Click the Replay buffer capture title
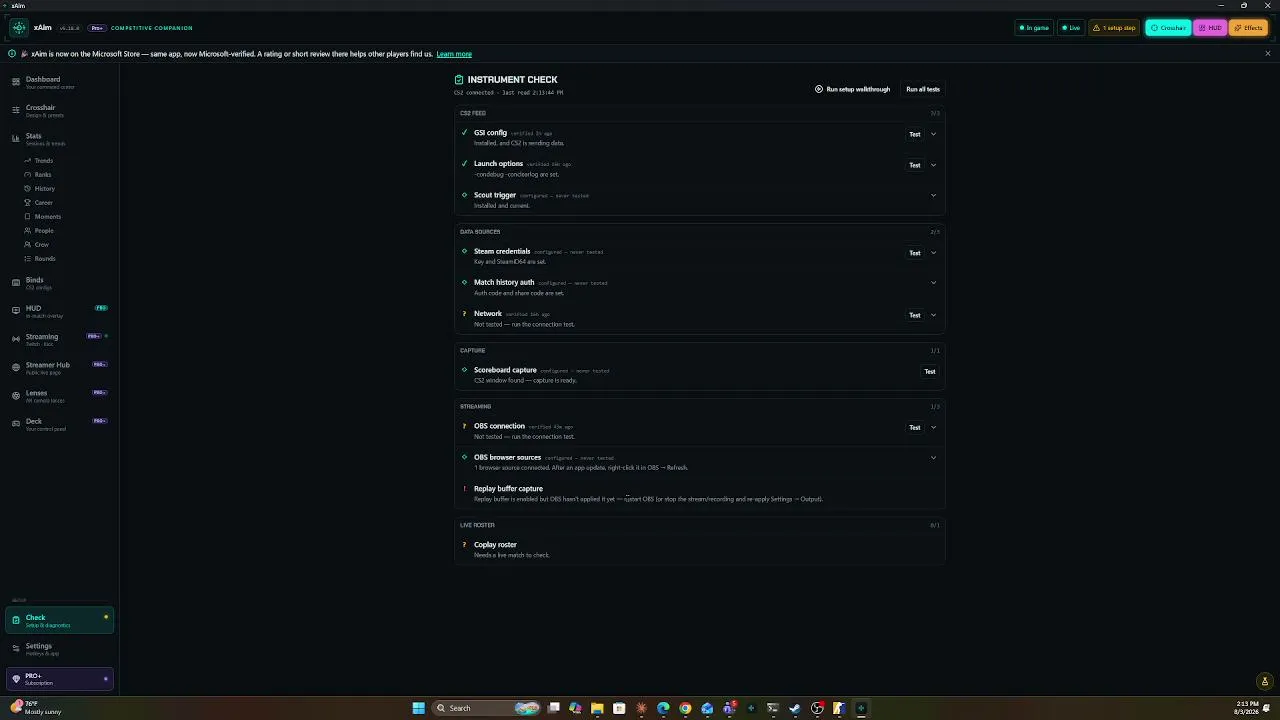This screenshot has width=1280, height=720. coord(508,489)
